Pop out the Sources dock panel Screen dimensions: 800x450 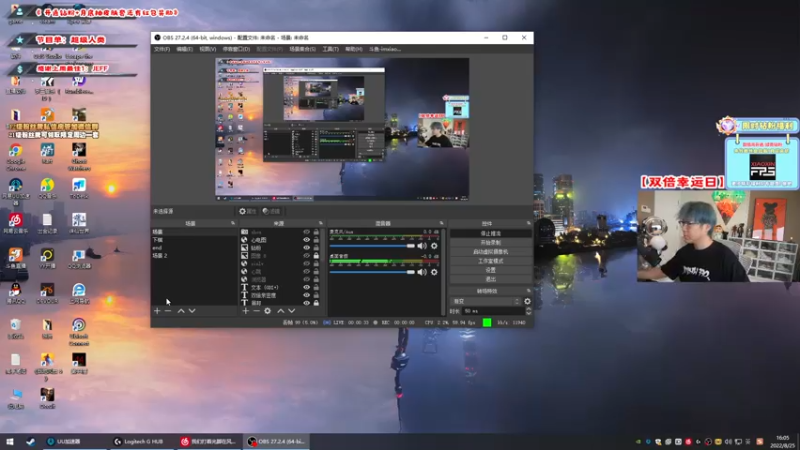321,223
